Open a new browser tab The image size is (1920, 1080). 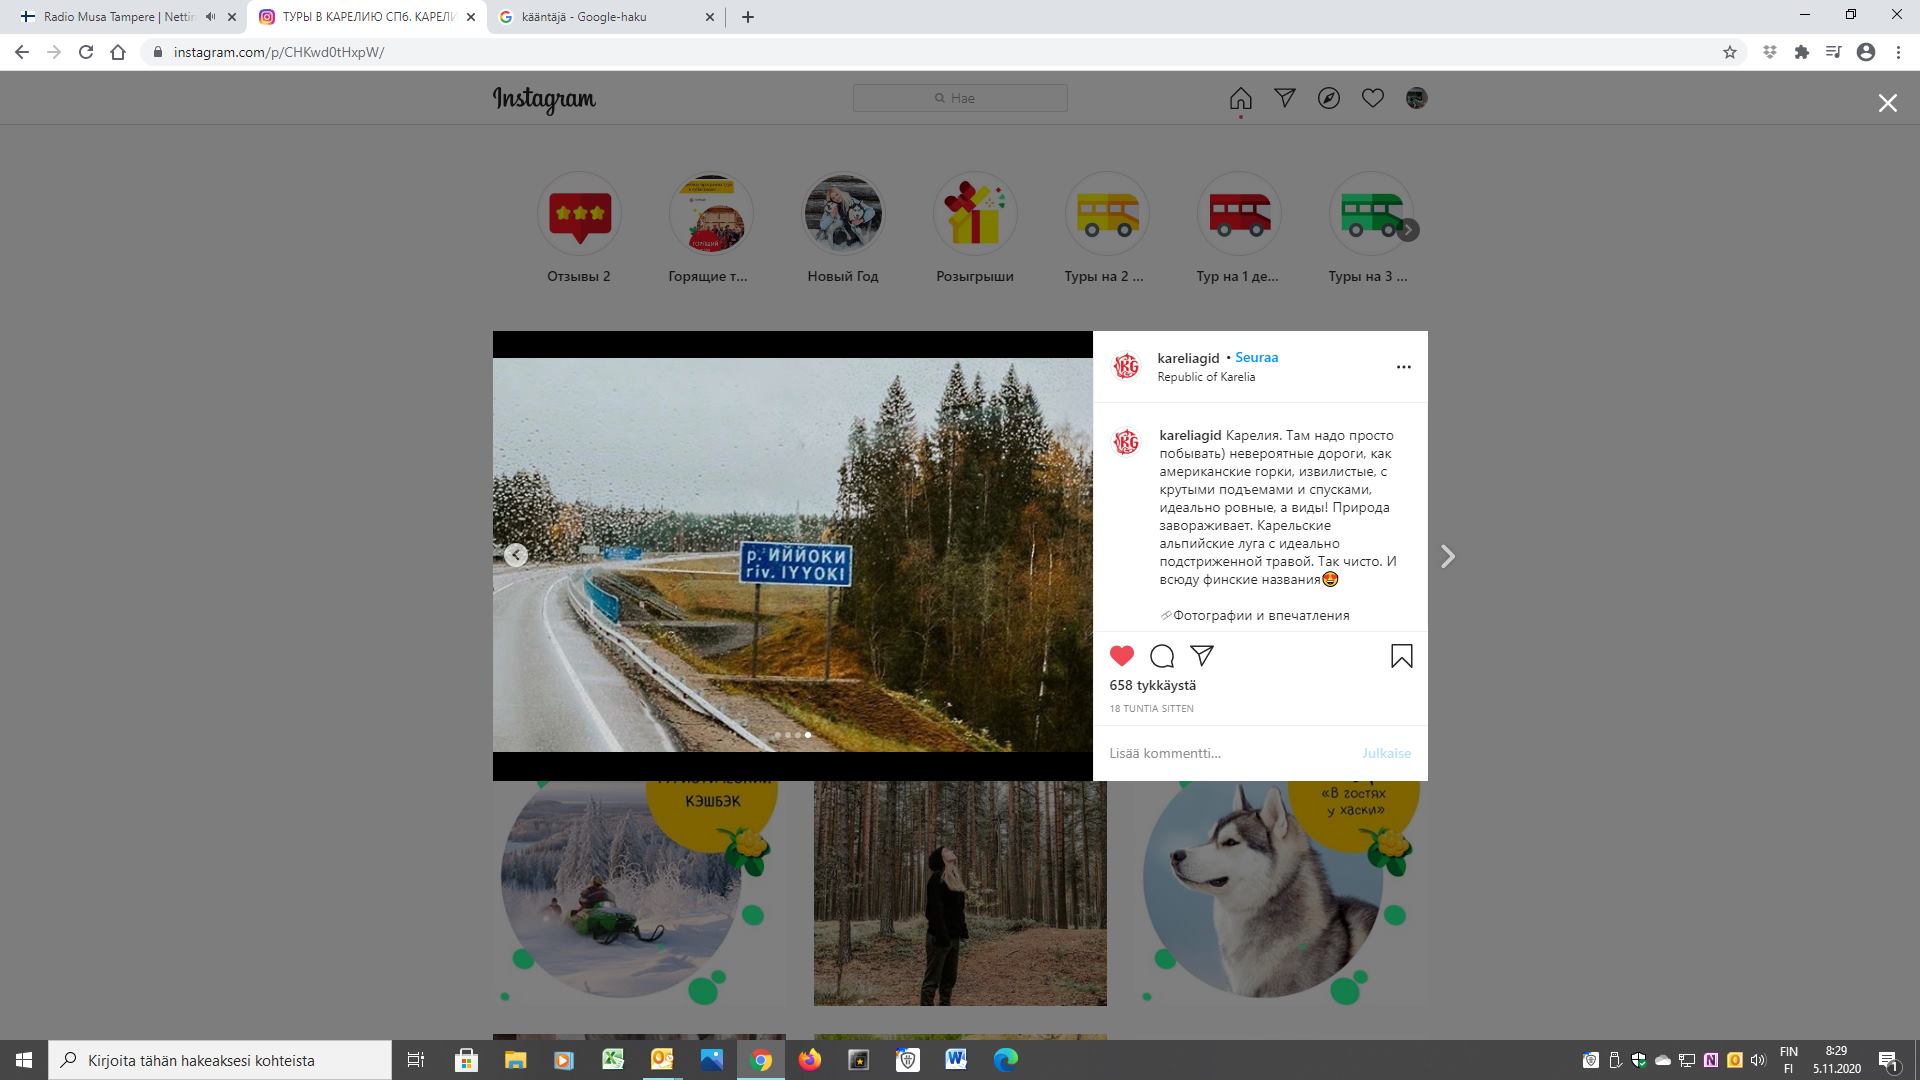point(748,17)
